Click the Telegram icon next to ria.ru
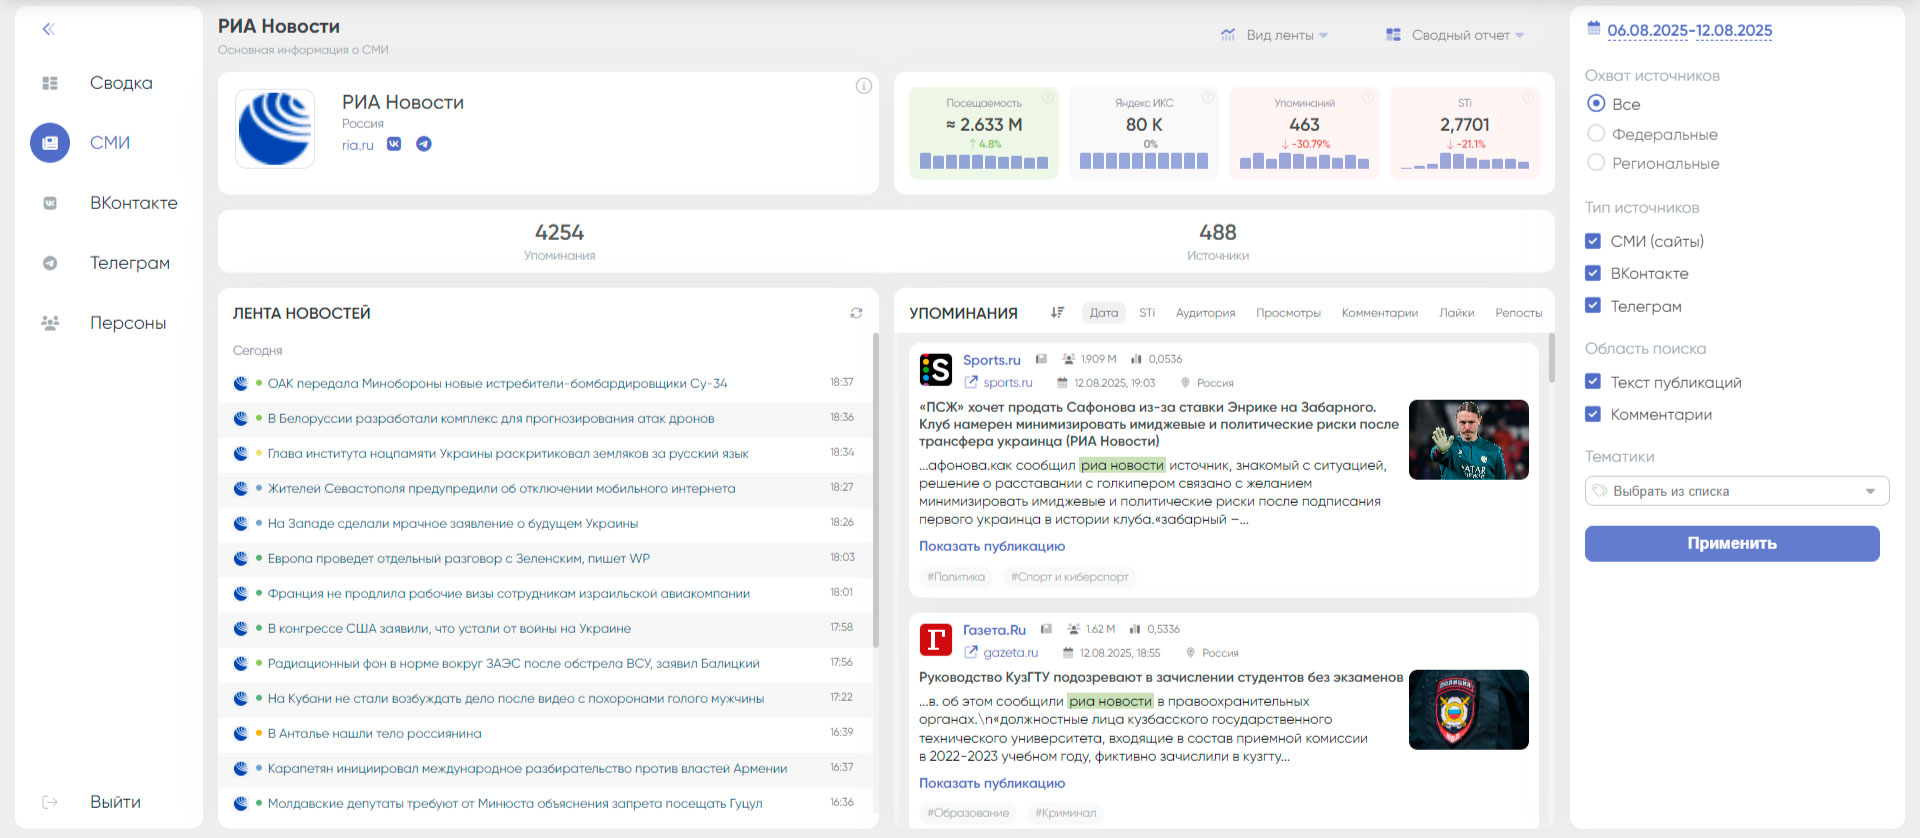This screenshot has width=1920, height=838. point(424,144)
